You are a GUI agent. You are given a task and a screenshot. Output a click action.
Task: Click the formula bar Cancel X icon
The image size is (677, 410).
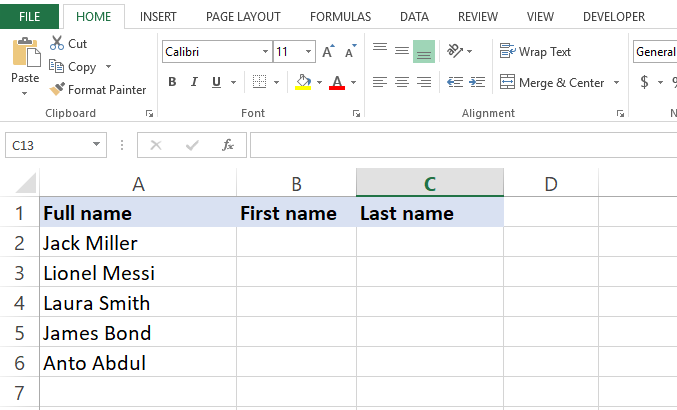156,145
